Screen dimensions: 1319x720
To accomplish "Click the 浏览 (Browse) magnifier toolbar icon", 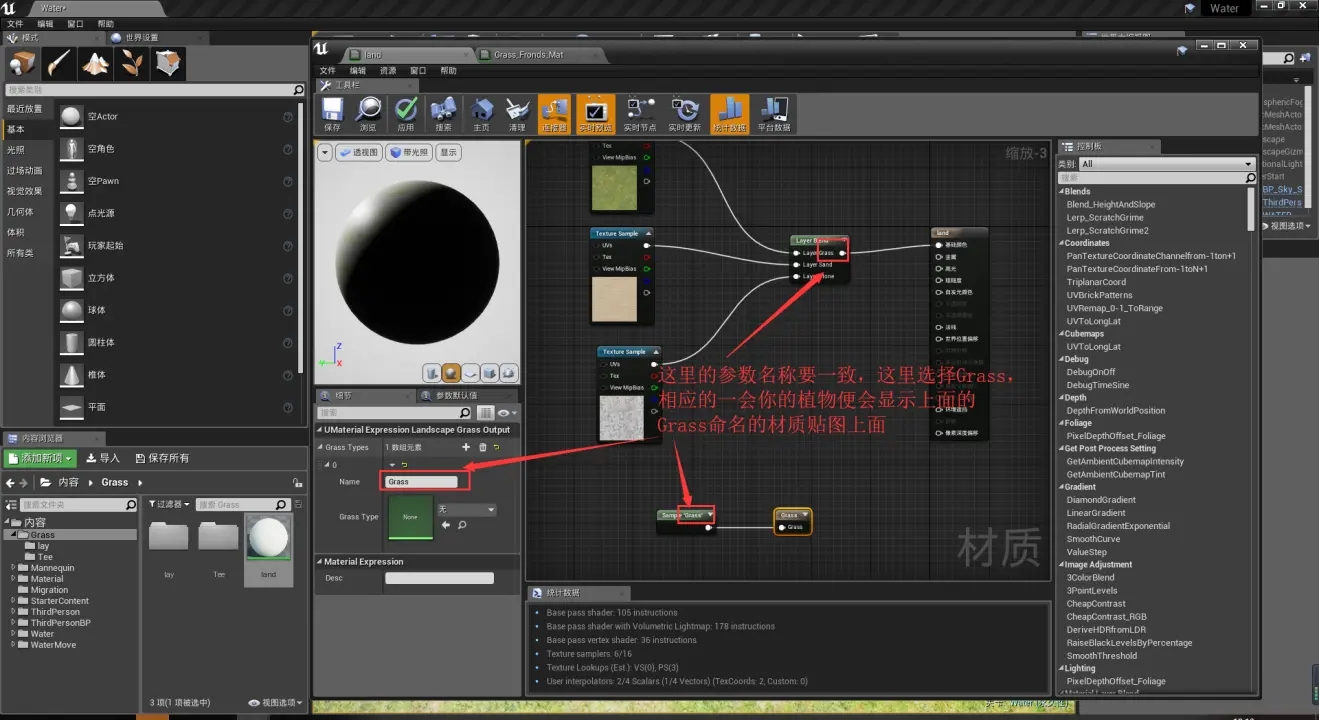I will [368, 114].
